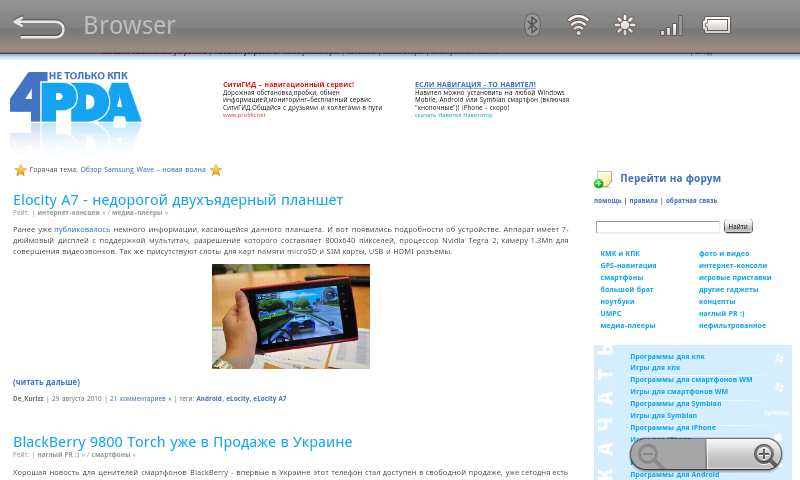Tap the battery status icon
This screenshot has height=480, width=800.
(717, 25)
